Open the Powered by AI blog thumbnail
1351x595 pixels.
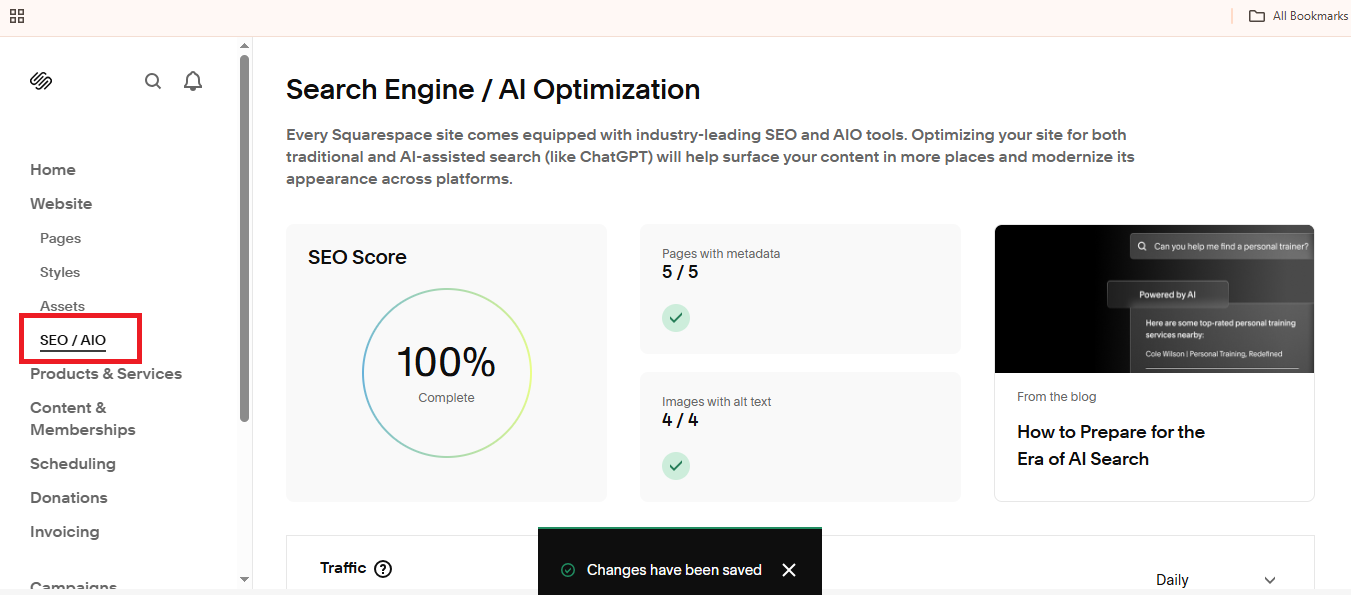click(1154, 299)
